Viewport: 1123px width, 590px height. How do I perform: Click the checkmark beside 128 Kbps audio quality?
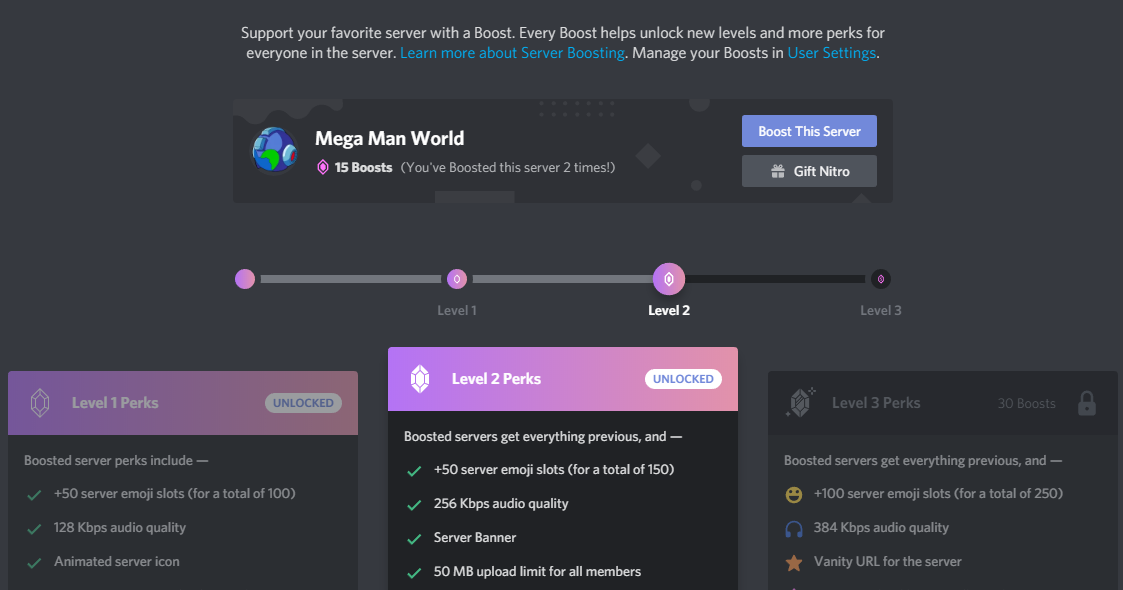[x=34, y=529]
